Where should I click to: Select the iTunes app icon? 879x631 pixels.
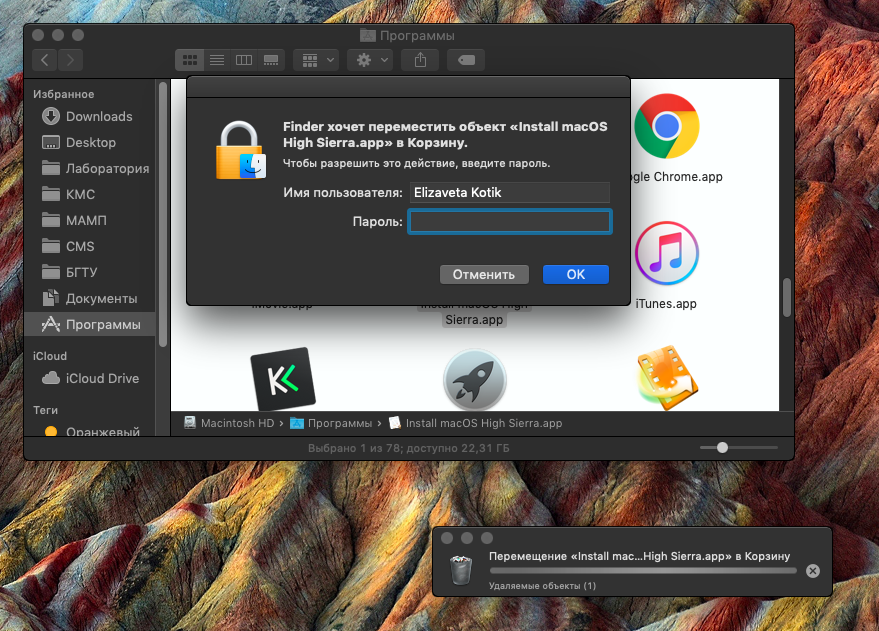tap(667, 253)
